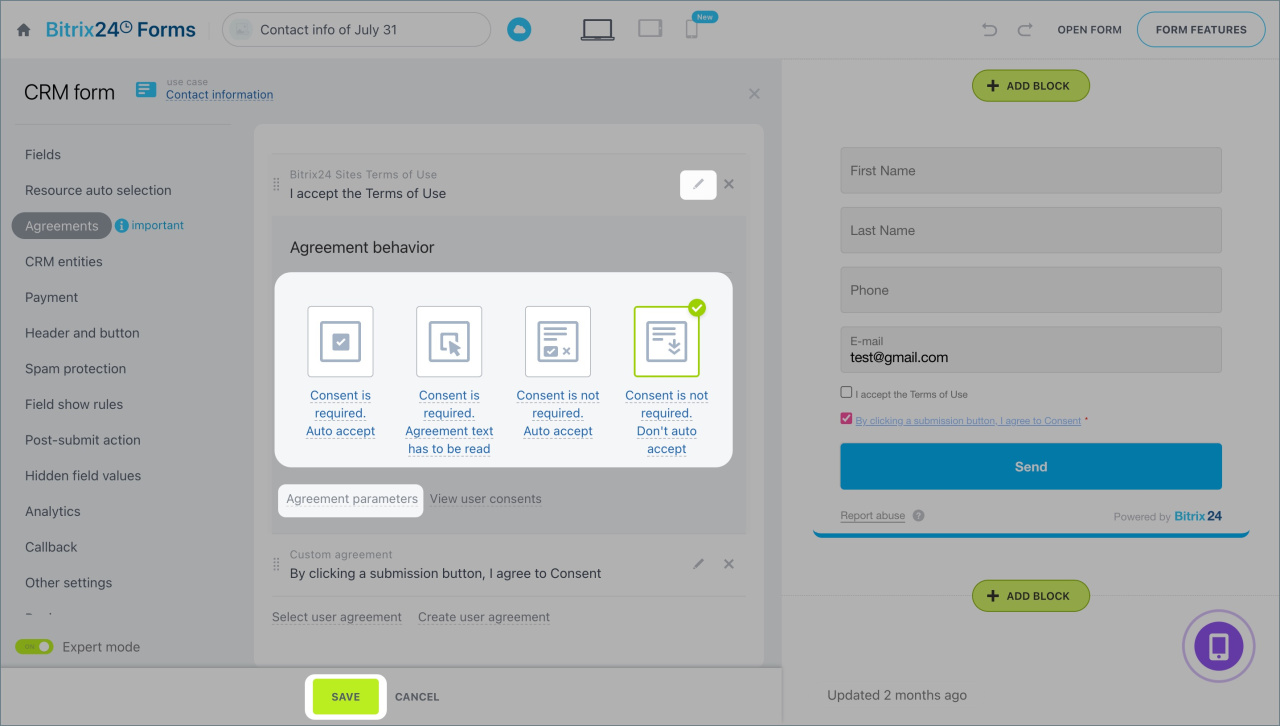Uncheck the agree to Consent checkbox
Image resolution: width=1280 pixels, height=726 pixels.
point(847,419)
